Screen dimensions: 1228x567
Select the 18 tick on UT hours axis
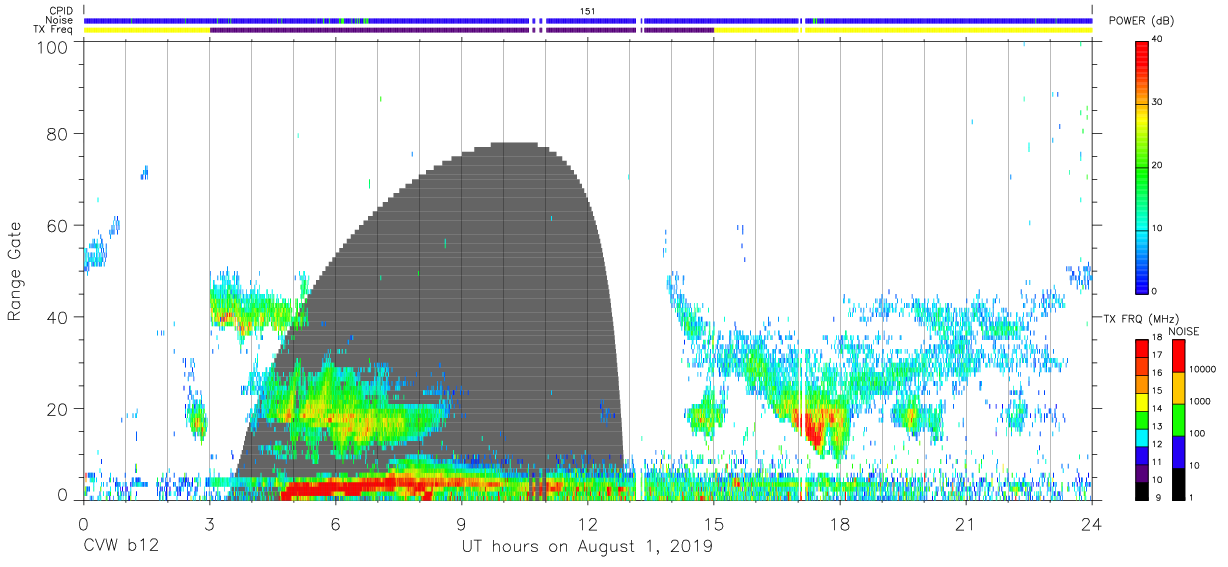pyautogui.click(x=840, y=523)
